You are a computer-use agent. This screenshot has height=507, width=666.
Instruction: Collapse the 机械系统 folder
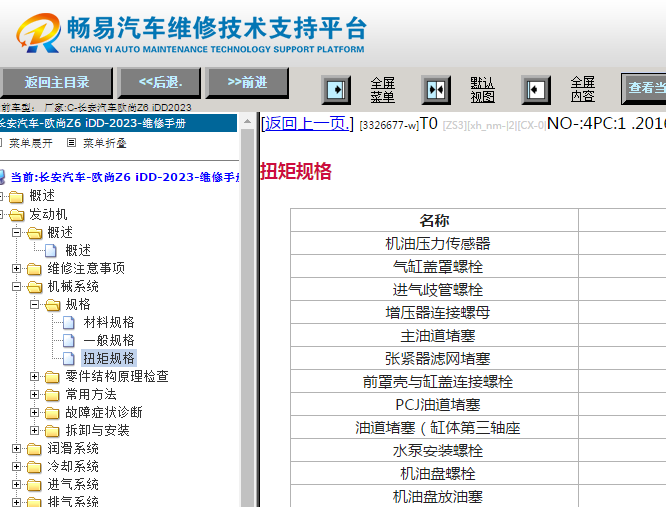click(x=17, y=286)
